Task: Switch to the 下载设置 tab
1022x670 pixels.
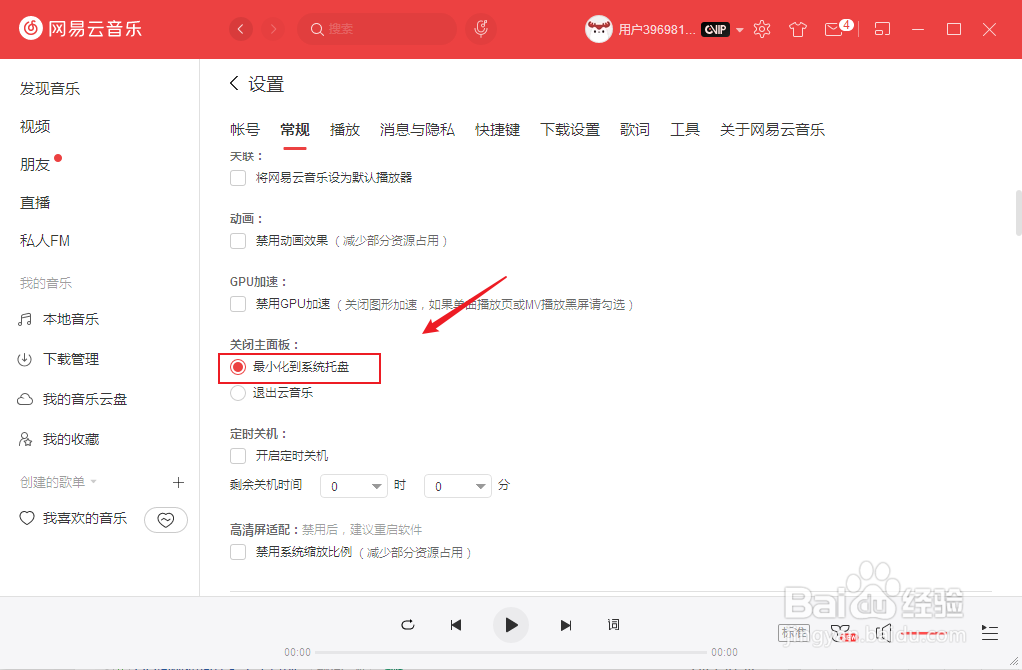Action: pyautogui.click(x=570, y=130)
